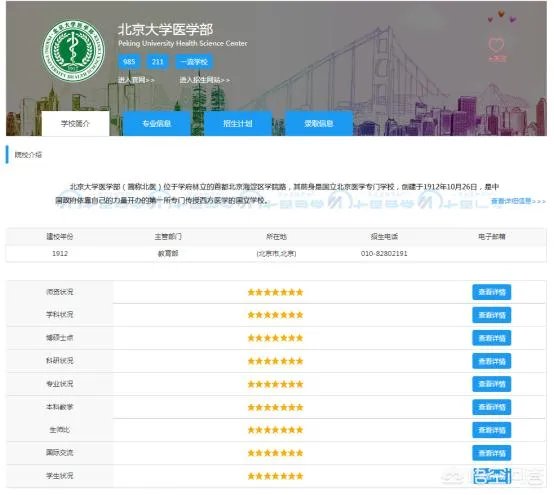View details button for 科研状况 row
Image resolution: width=554 pixels, height=495 pixels.
click(492, 361)
